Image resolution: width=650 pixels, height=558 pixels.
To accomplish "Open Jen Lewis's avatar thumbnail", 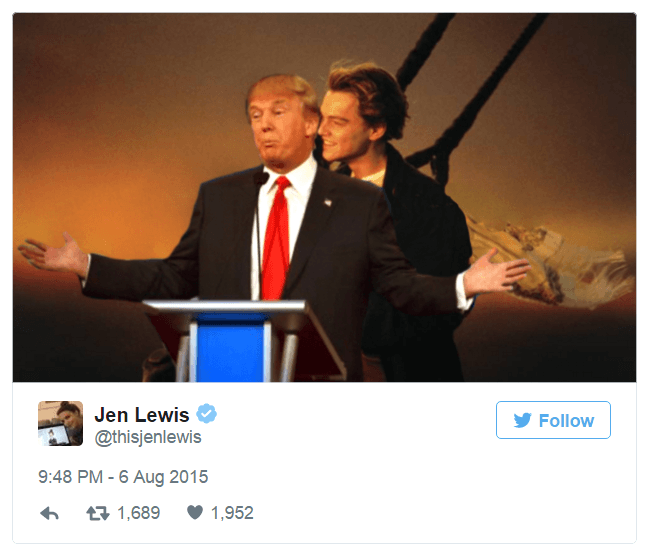I will 61,423.
